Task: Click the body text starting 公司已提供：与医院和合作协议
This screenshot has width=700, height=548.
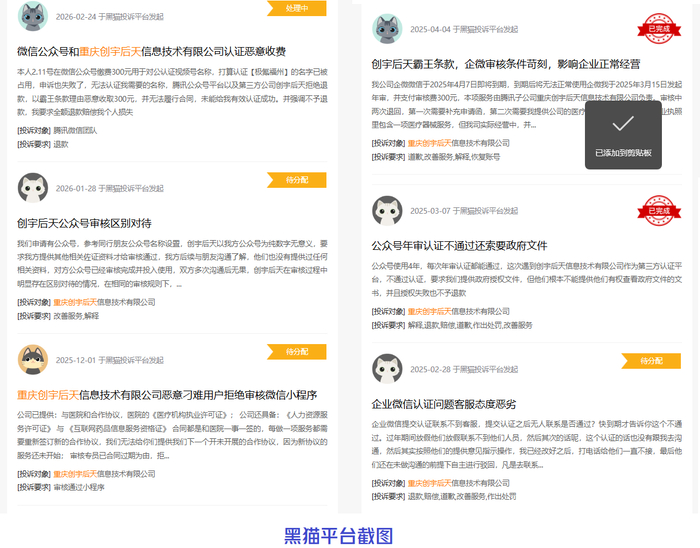Action: 172,435
